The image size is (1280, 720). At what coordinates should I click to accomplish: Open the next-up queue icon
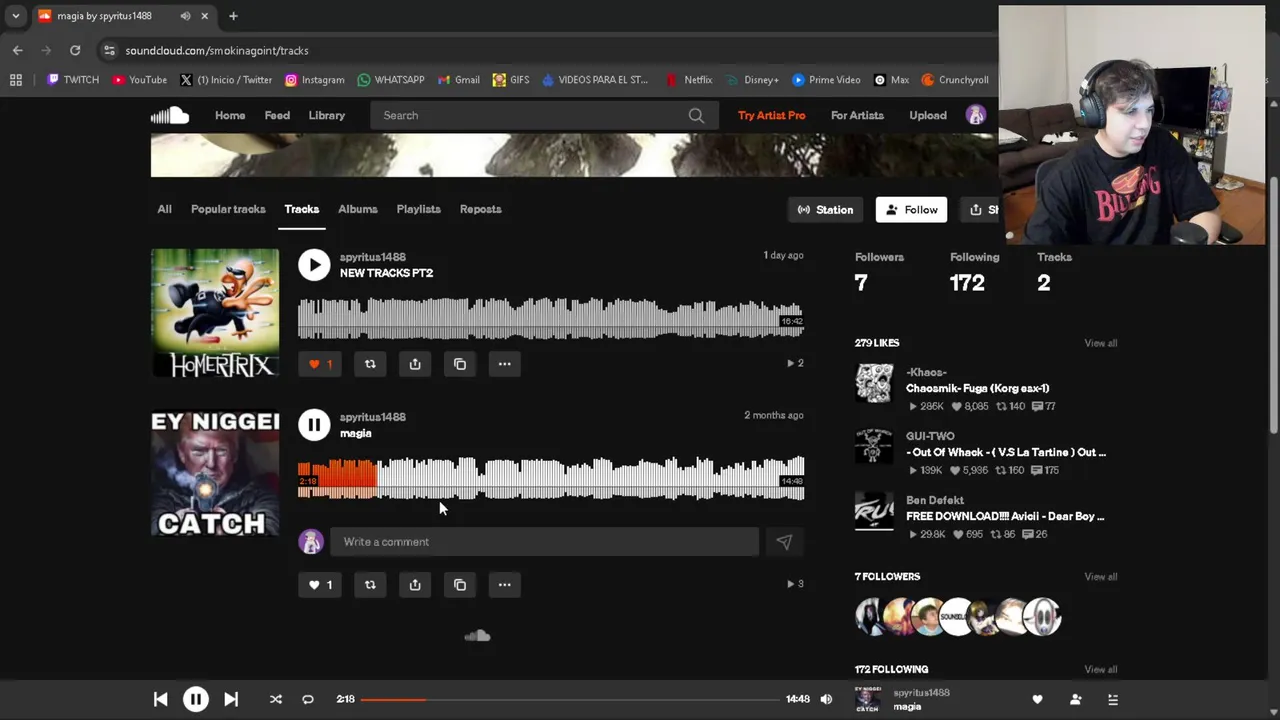1113,700
